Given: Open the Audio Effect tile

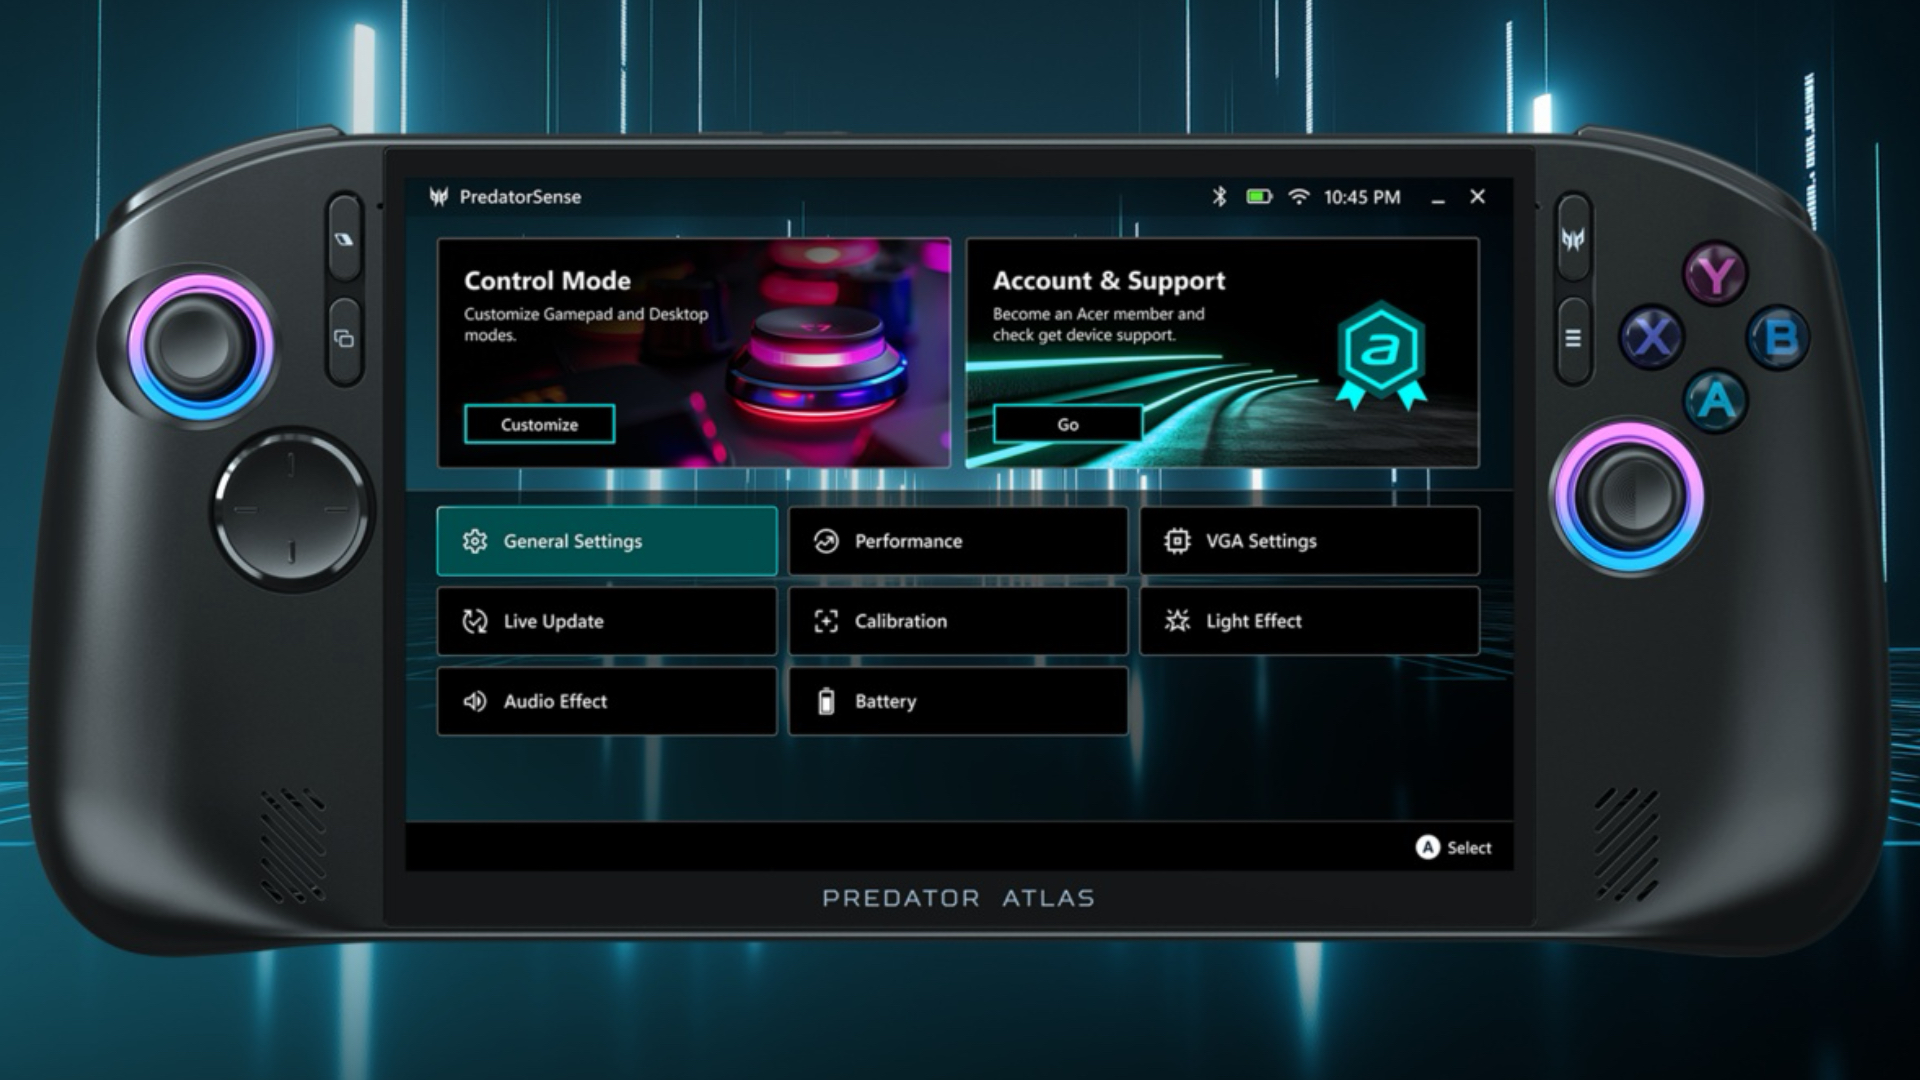Looking at the screenshot, I should click(x=607, y=701).
